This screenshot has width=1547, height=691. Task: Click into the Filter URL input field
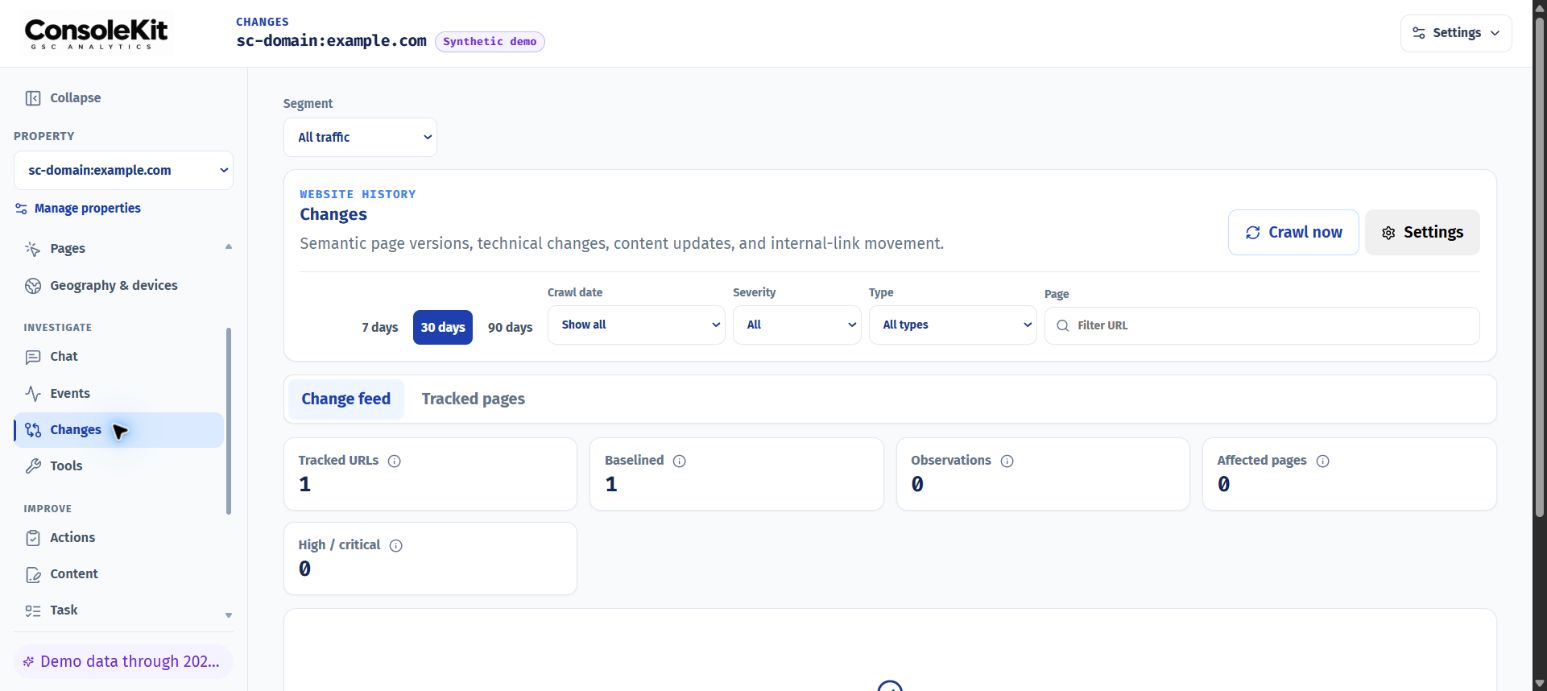pyautogui.click(x=1262, y=326)
